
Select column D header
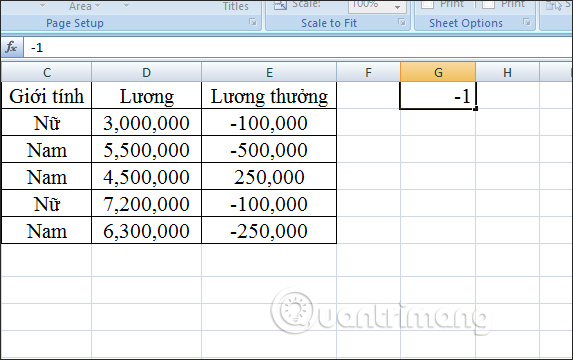(146, 72)
